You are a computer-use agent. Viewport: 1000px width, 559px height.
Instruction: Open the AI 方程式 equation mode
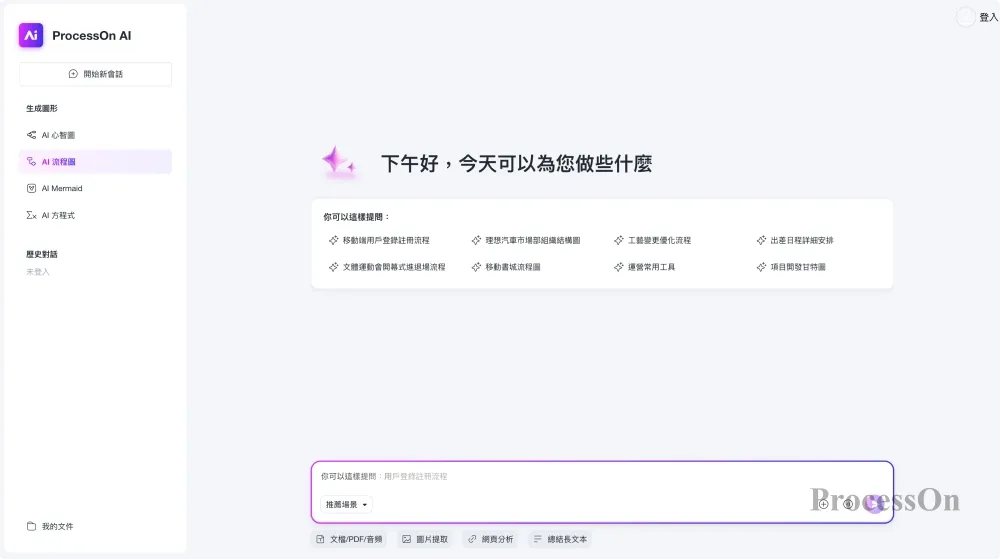point(96,215)
